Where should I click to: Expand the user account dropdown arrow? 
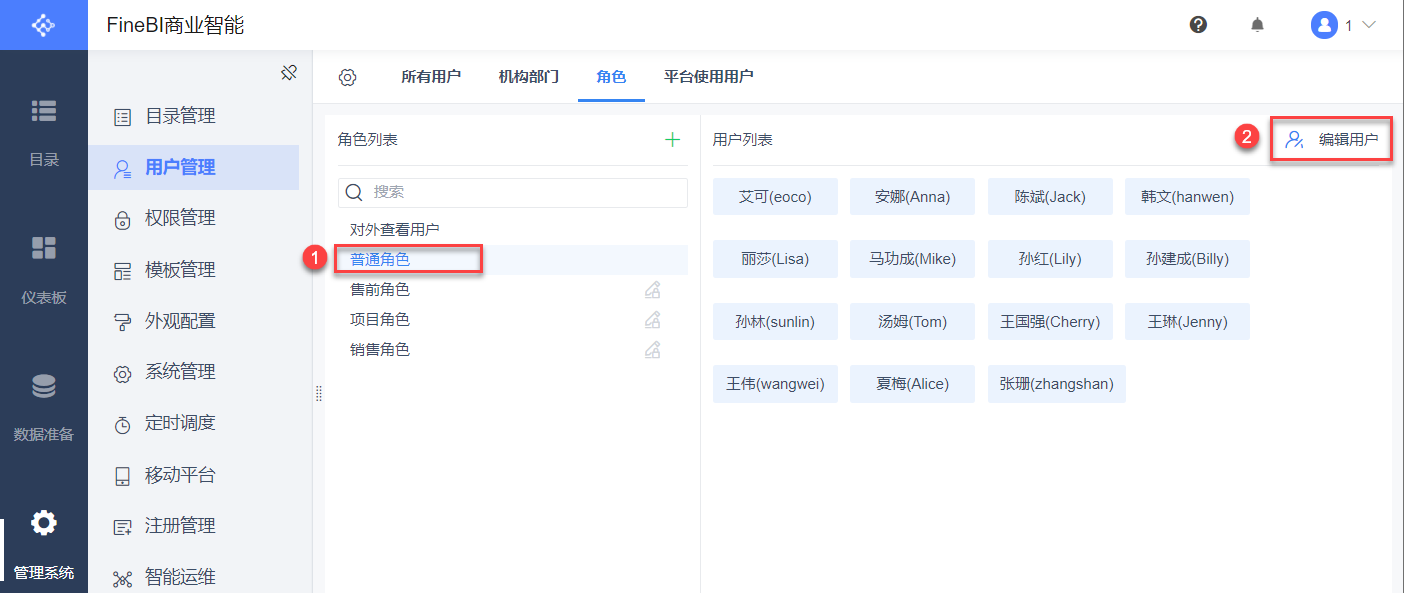(x=1369, y=25)
